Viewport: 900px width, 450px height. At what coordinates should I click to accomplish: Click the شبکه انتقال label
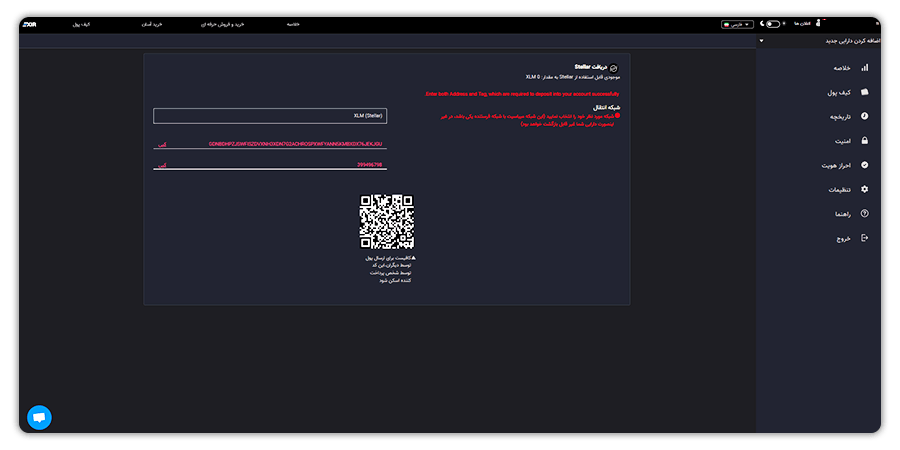pyautogui.click(x=607, y=107)
